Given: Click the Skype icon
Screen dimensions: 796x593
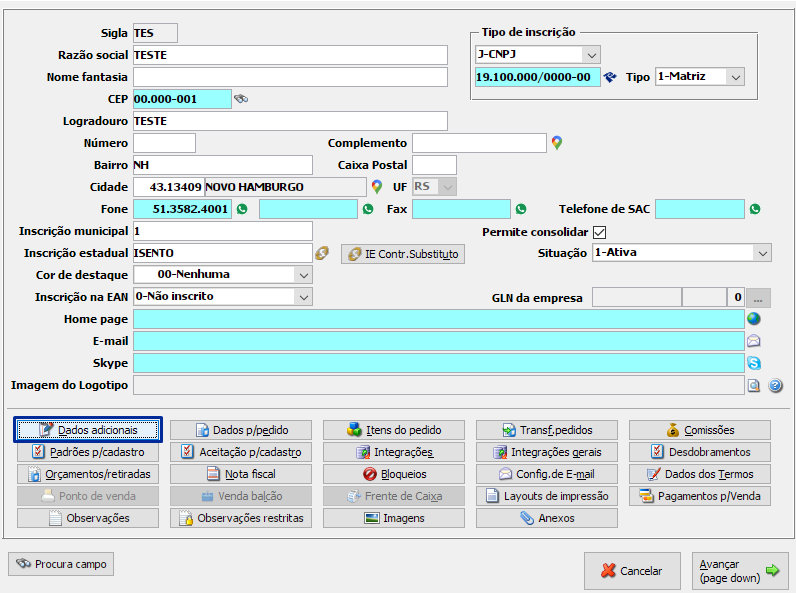Looking at the screenshot, I should coord(754,363).
